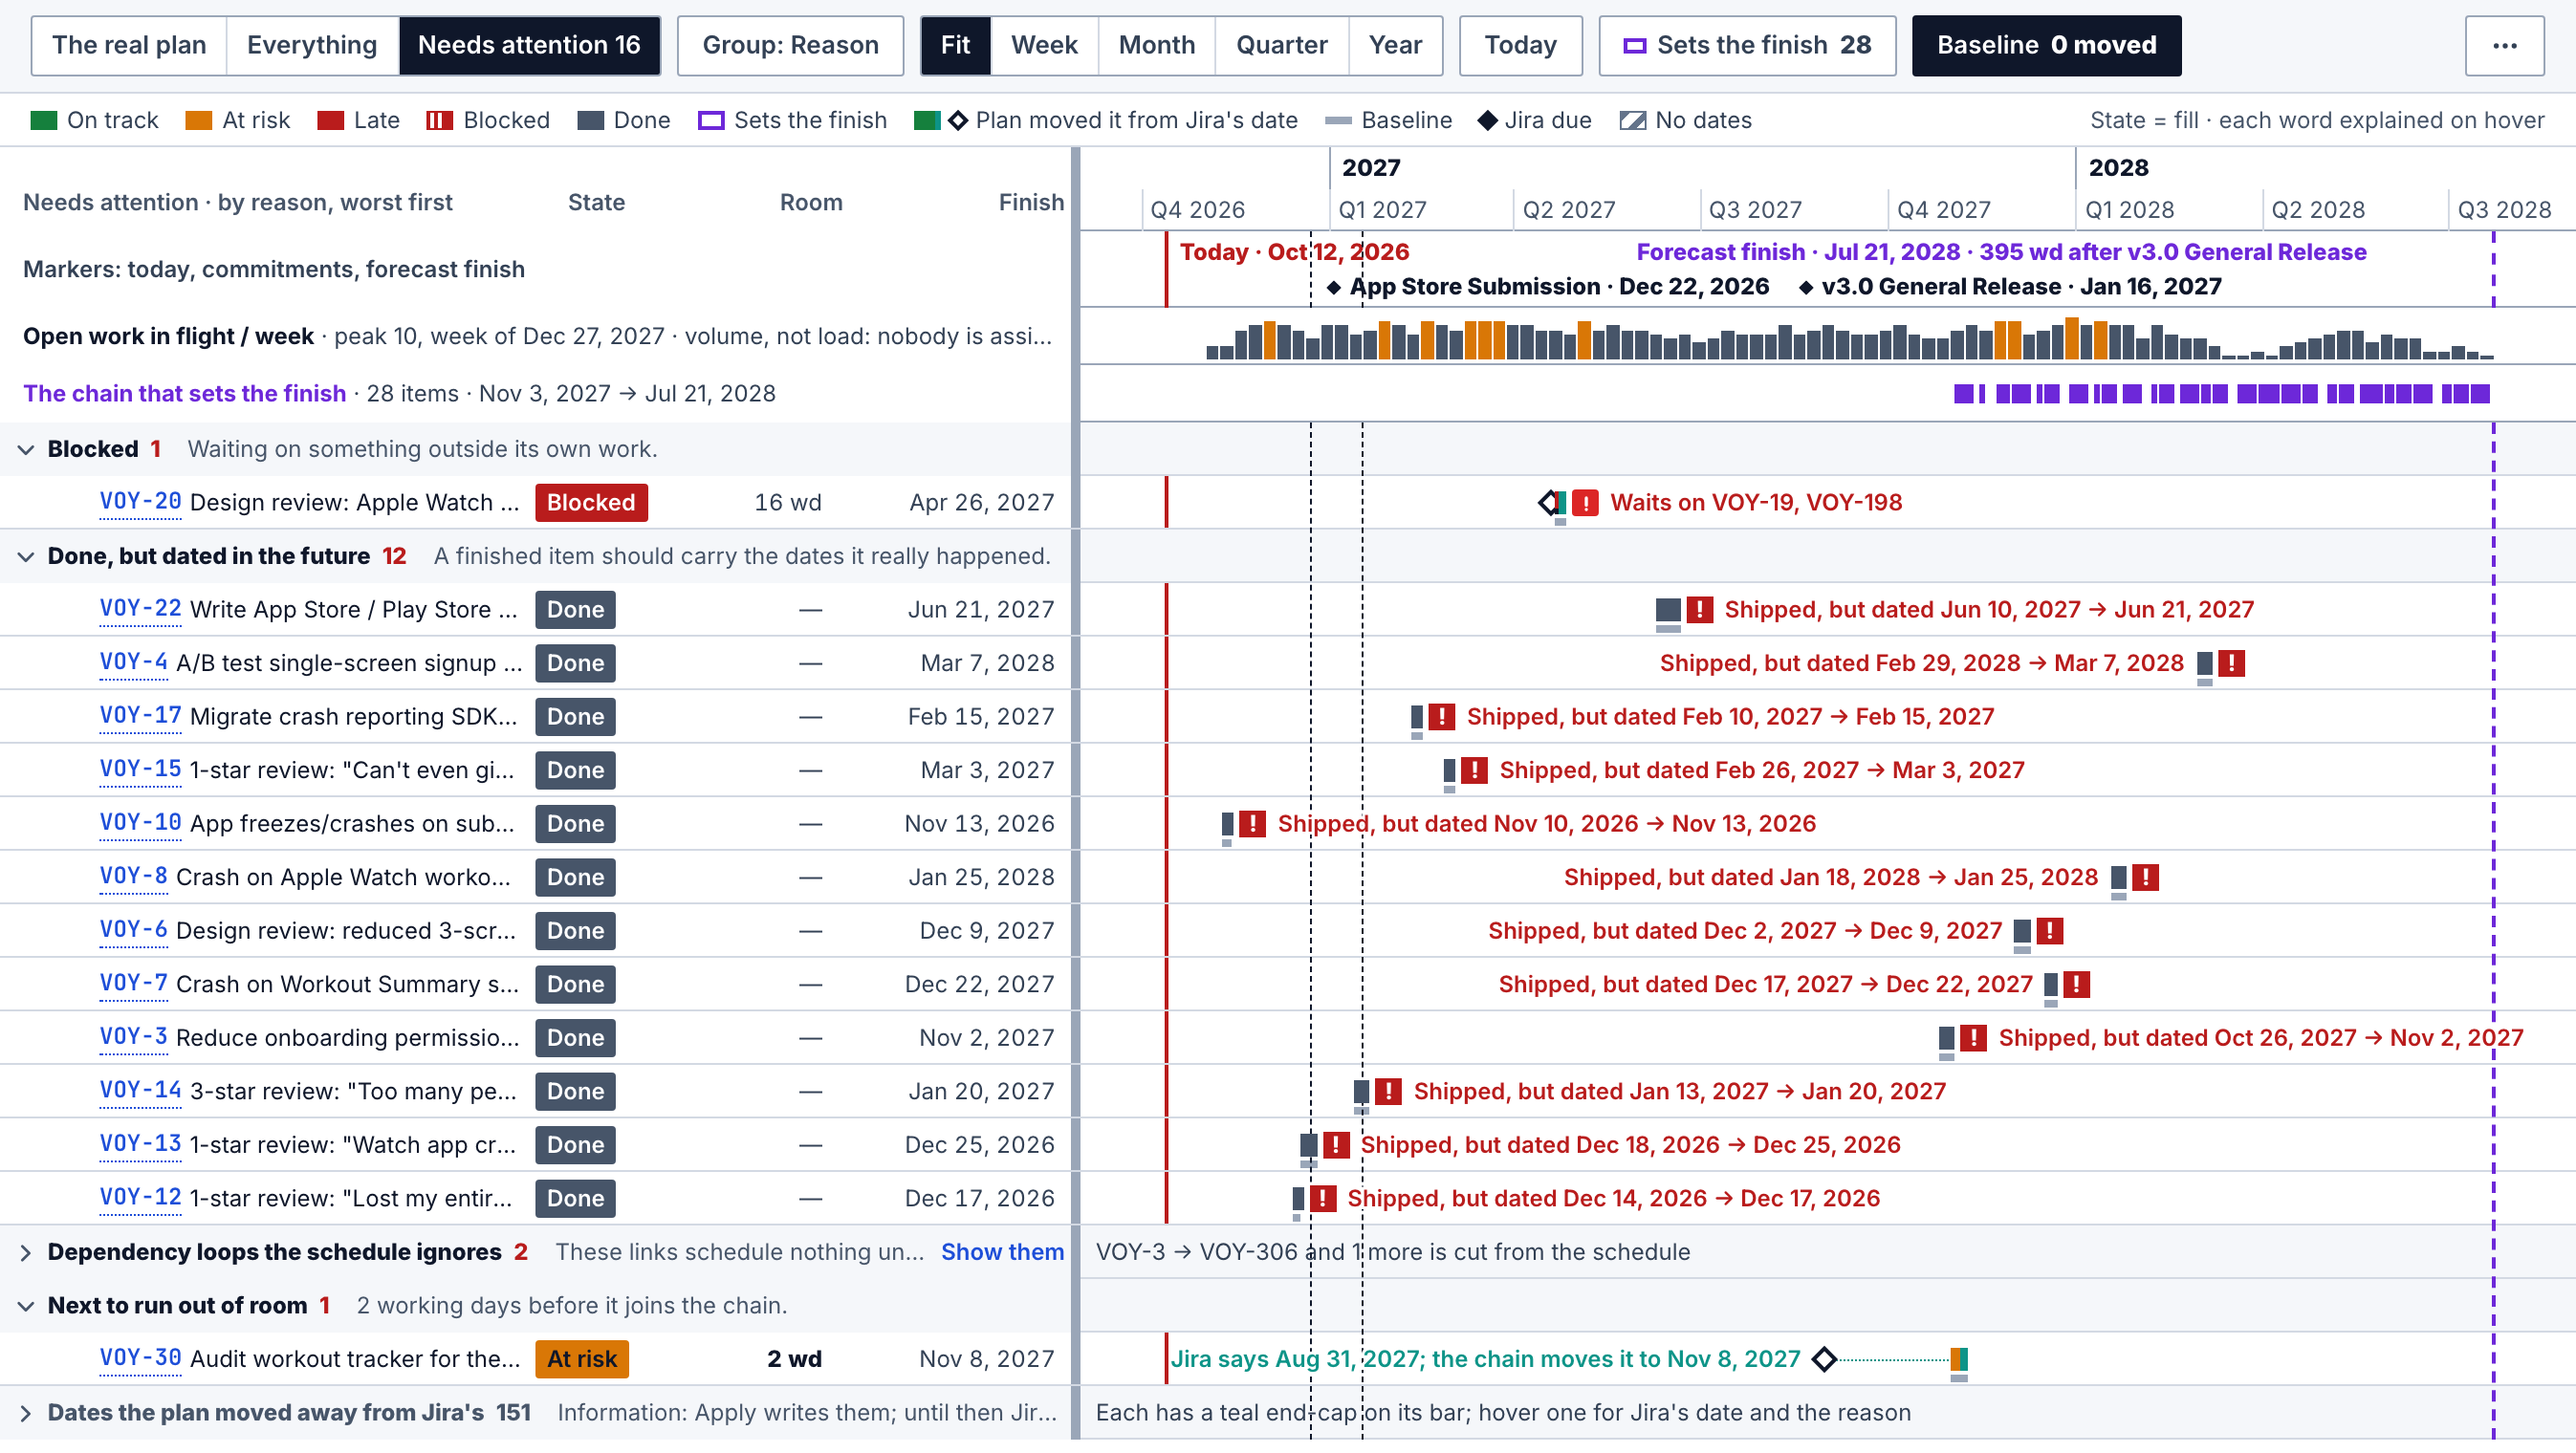Click the alert icon on VOY-4 timeline bar
2576x1453 pixels.
point(2231,663)
